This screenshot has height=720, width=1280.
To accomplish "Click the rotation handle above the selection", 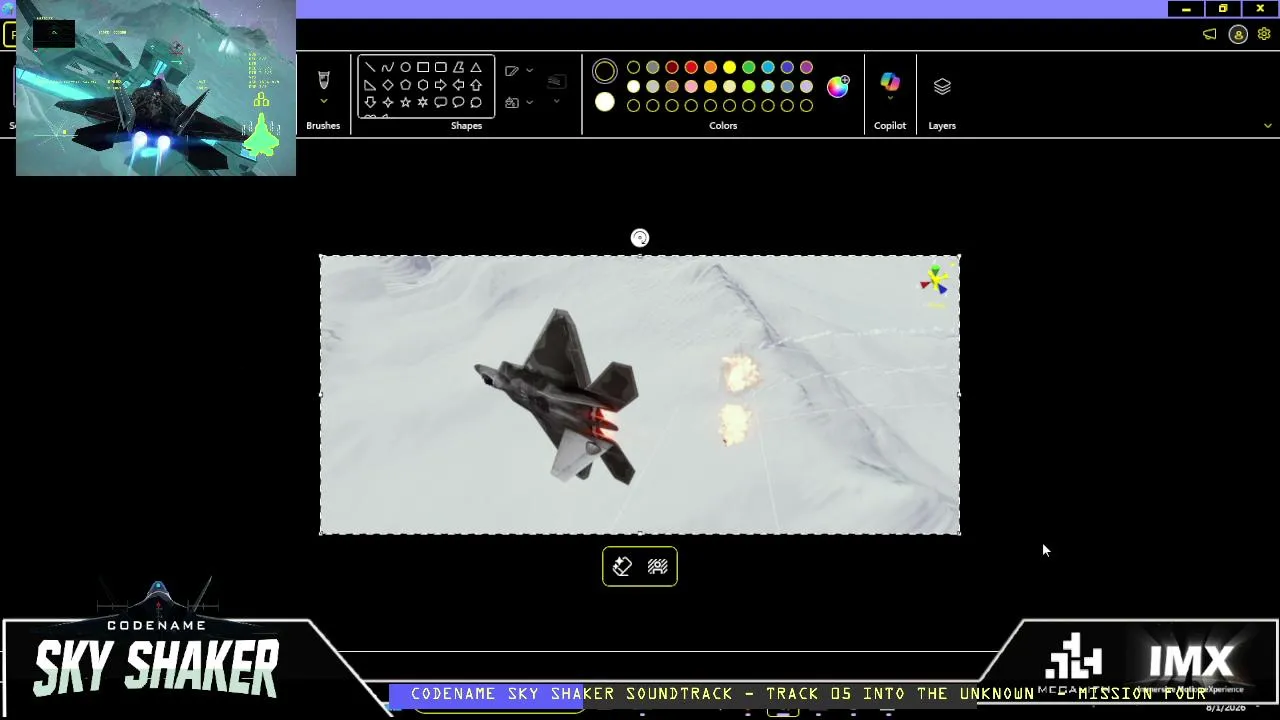I will [640, 238].
